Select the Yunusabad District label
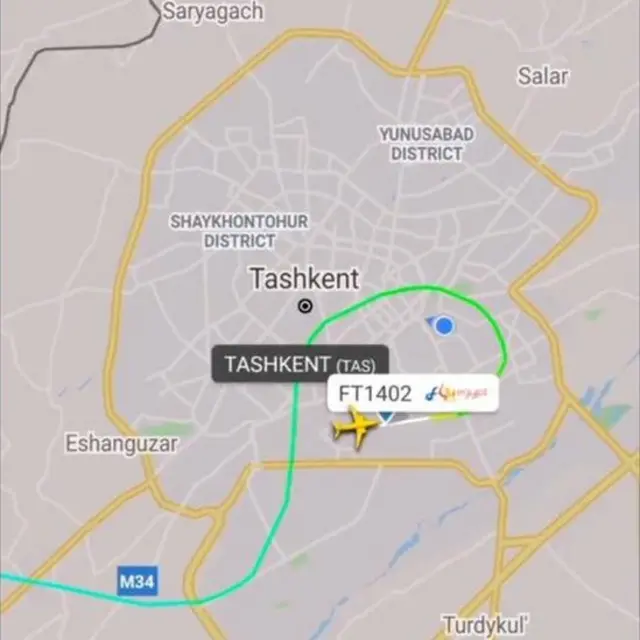 pyautogui.click(x=427, y=144)
